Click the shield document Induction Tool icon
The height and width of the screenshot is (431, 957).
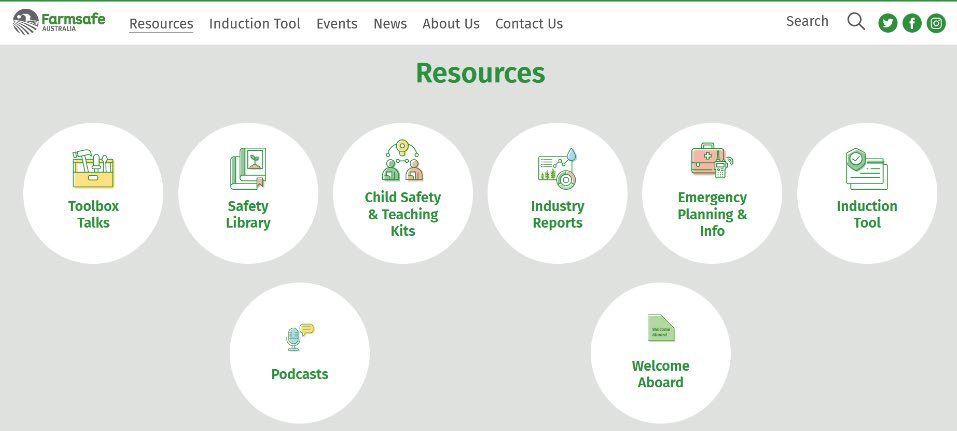tap(867, 169)
